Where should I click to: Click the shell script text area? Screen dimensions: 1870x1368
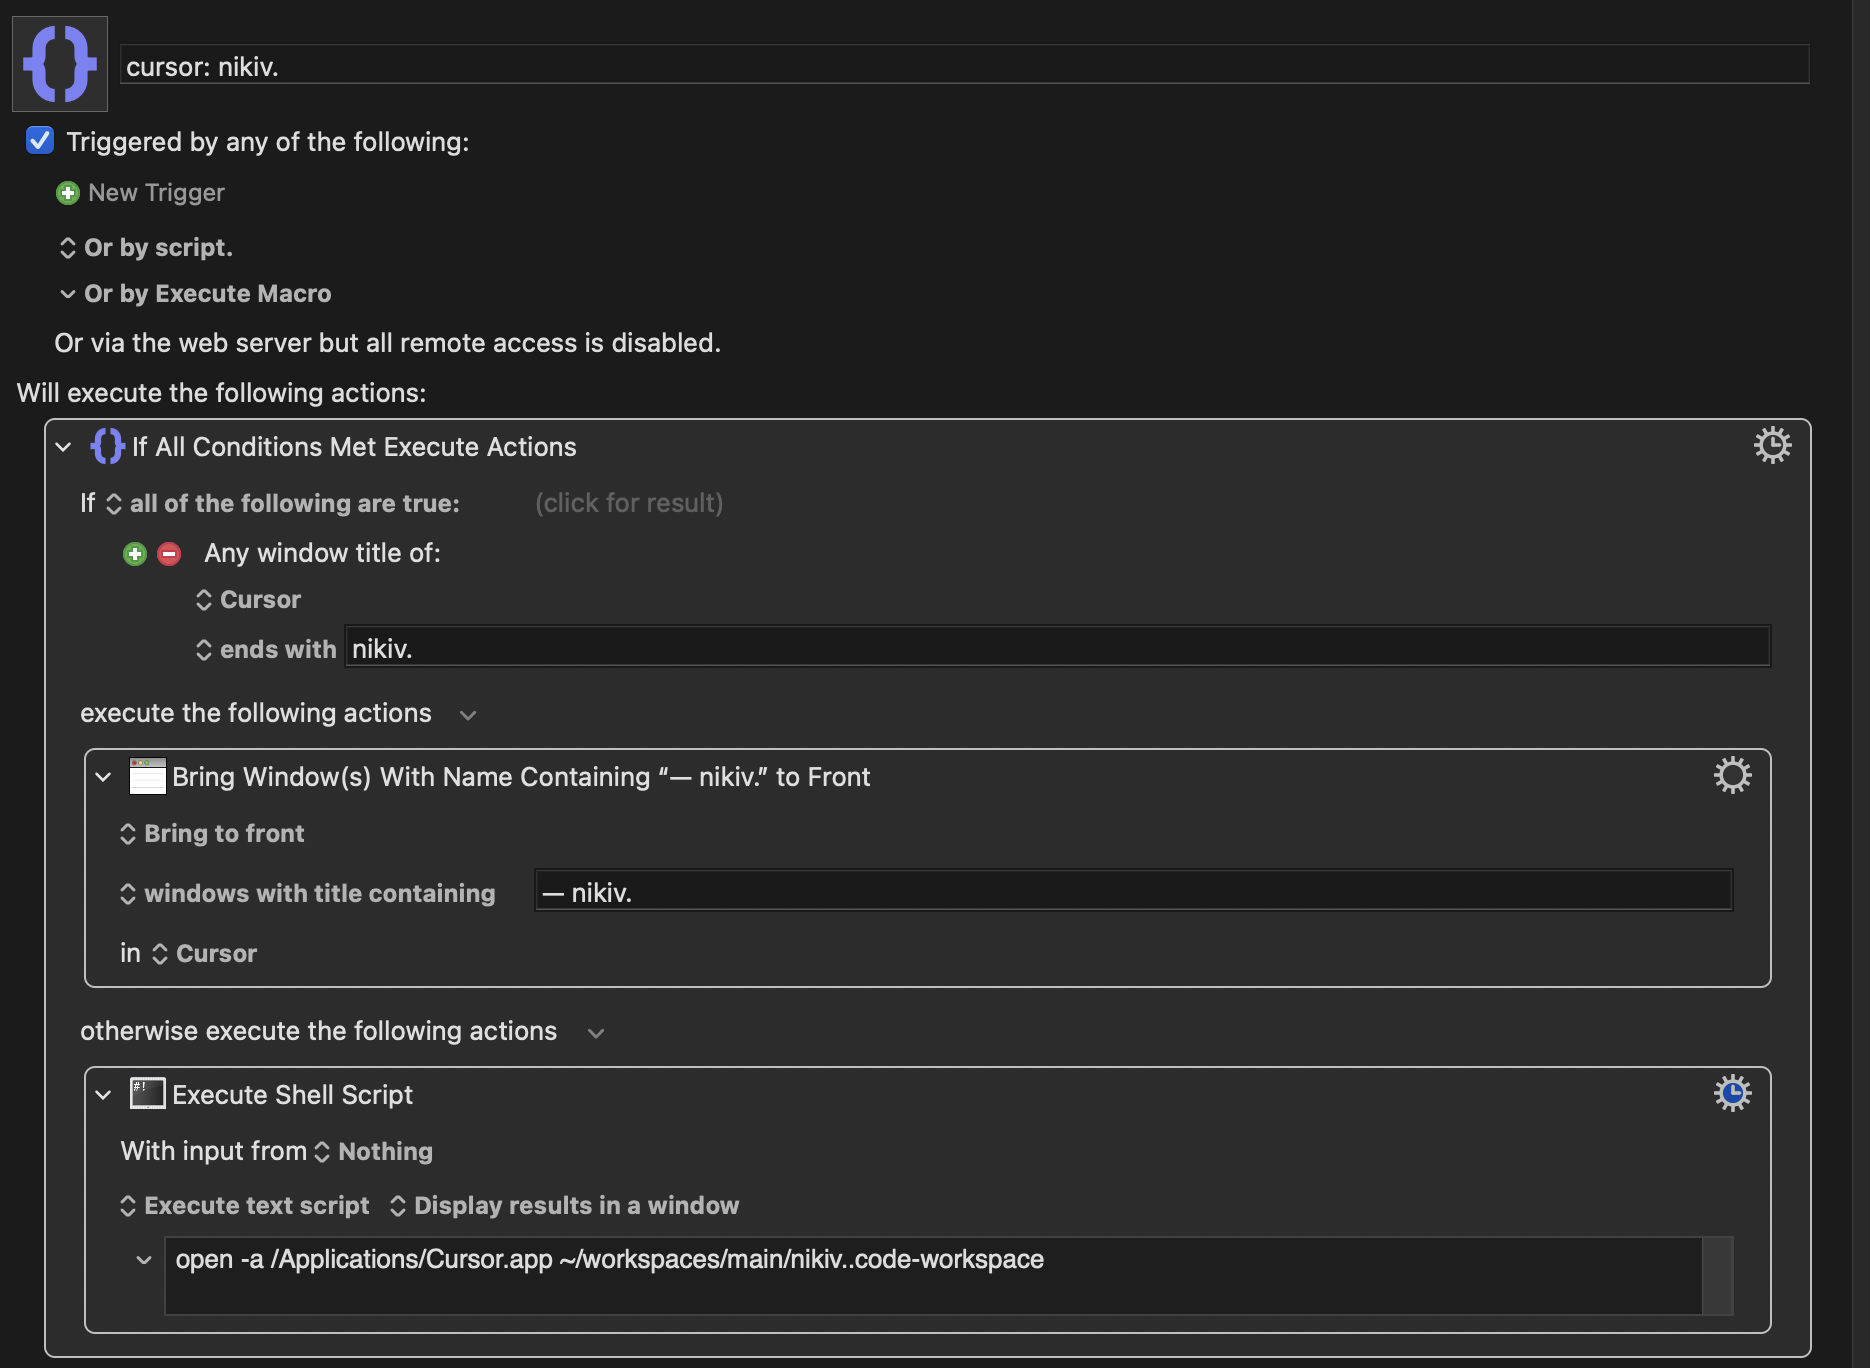click(x=932, y=1275)
